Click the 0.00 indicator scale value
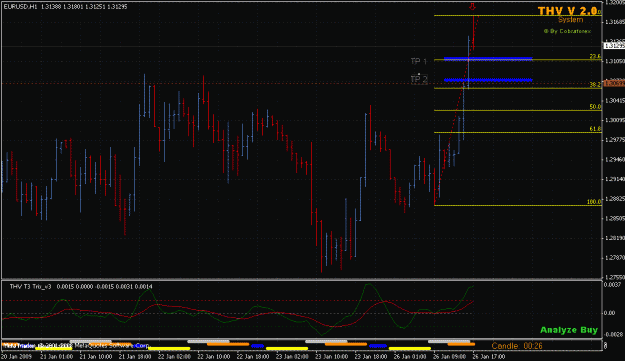Image resolution: width=625 pixels, height=361 pixels. pos(609,313)
